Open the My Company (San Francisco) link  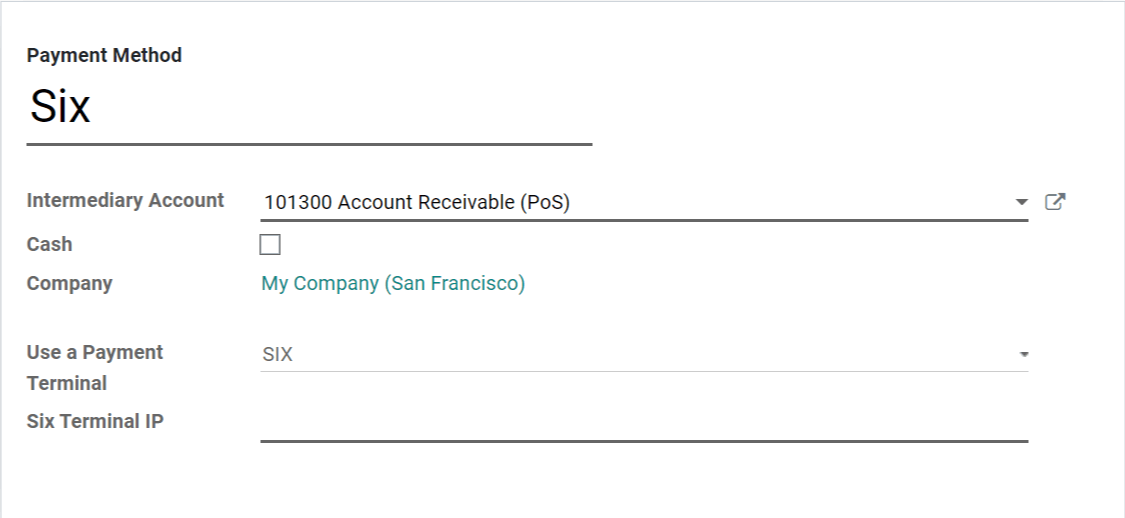pyautogui.click(x=393, y=283)
